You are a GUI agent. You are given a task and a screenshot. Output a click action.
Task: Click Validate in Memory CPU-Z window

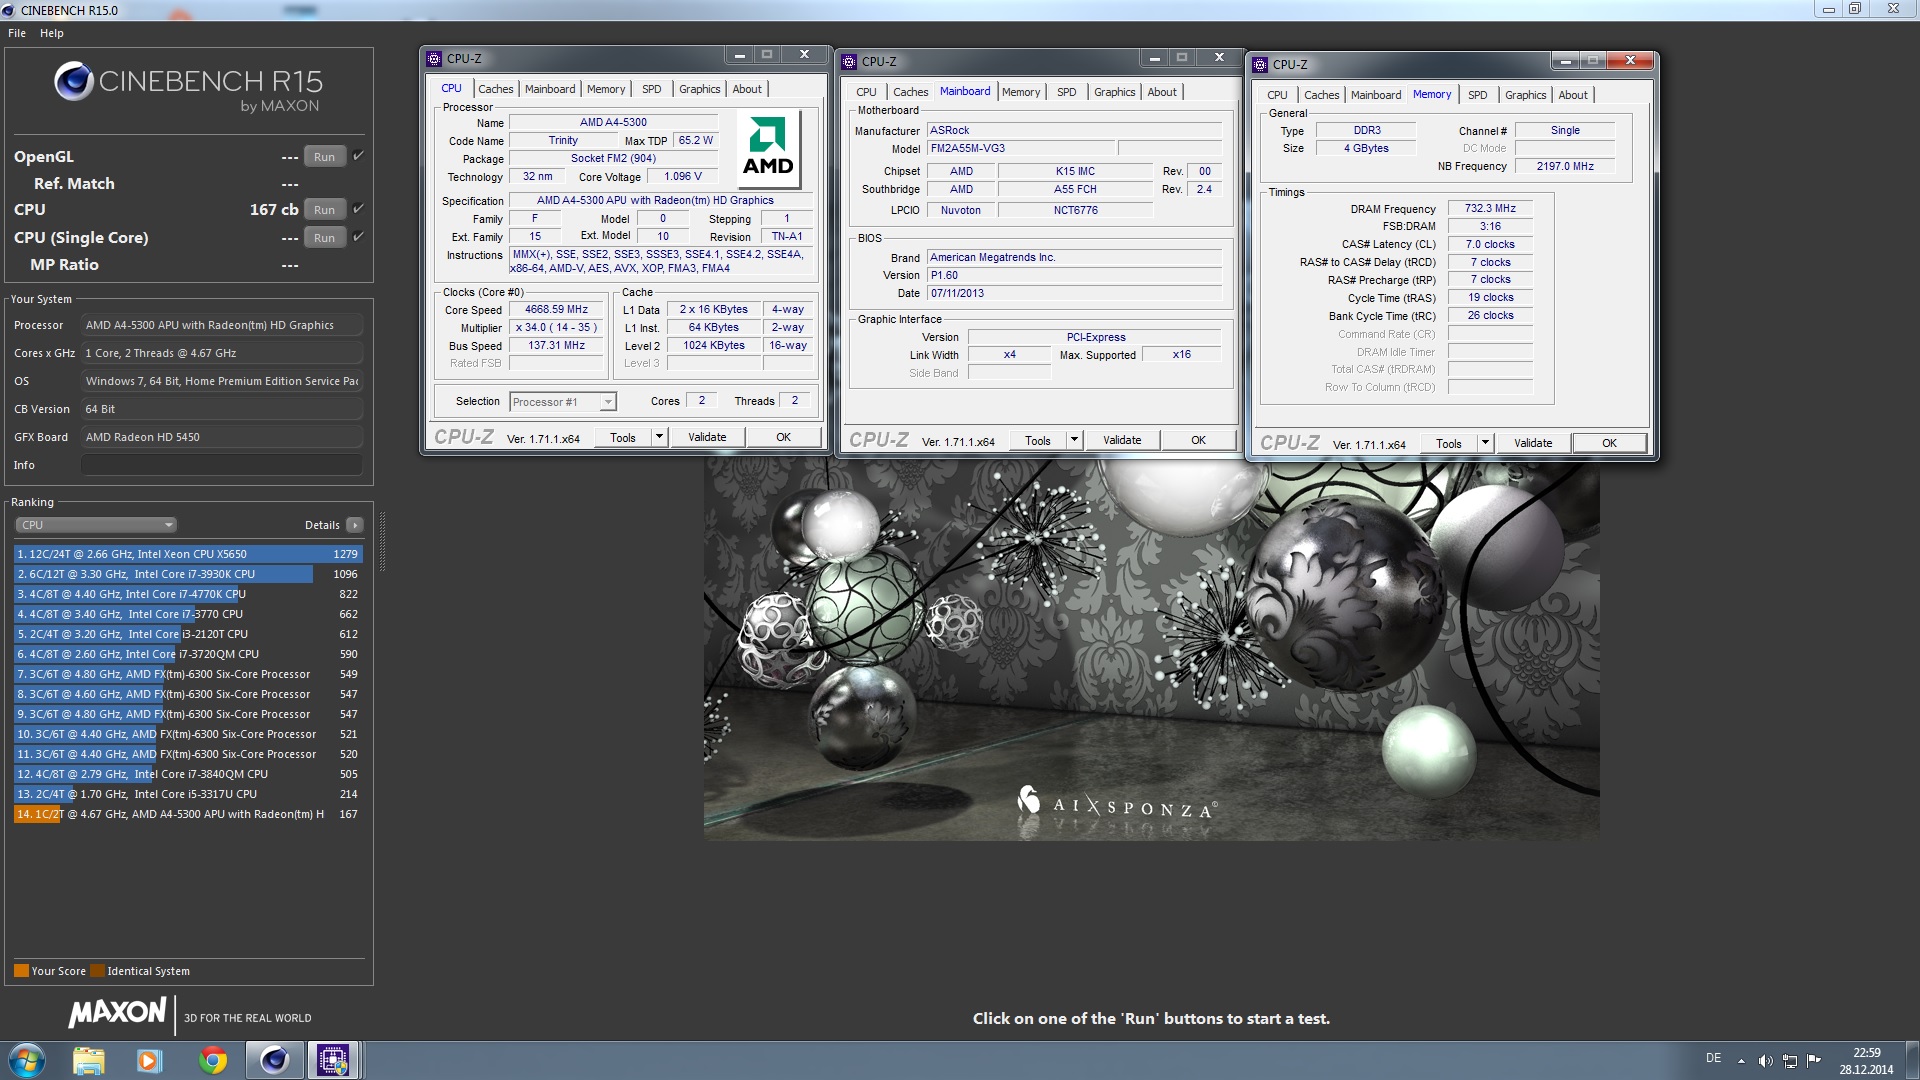1533,443
